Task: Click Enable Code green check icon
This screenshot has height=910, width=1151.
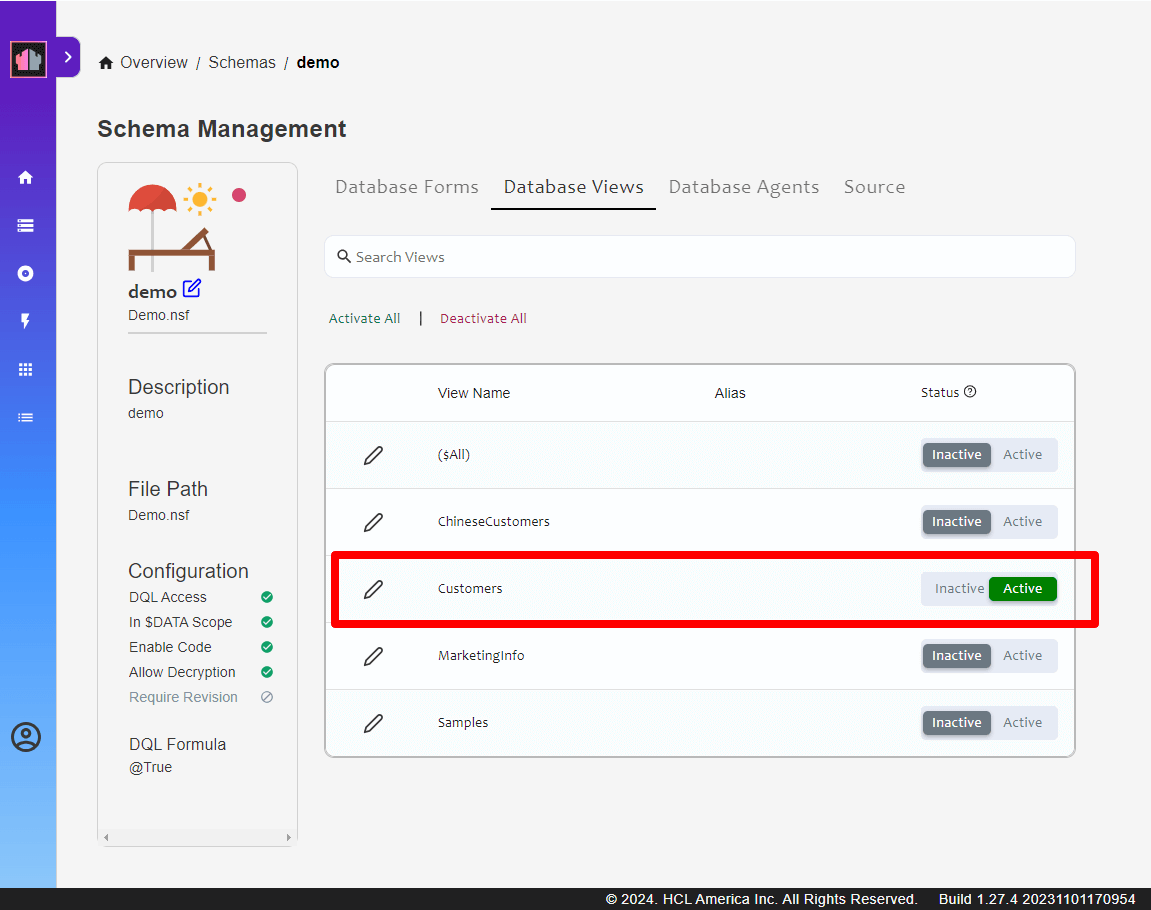Action: (267, 647)
